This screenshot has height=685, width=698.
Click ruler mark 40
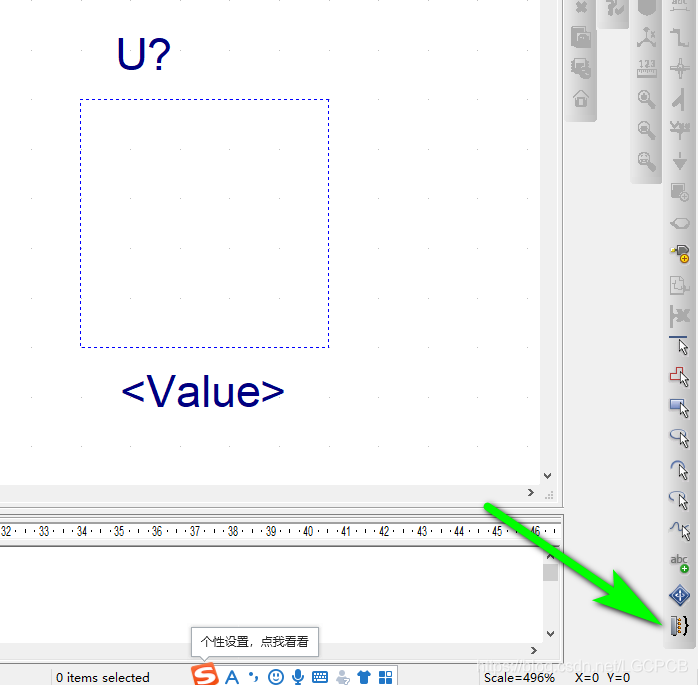pyautogui.click(x=308, y=531)
